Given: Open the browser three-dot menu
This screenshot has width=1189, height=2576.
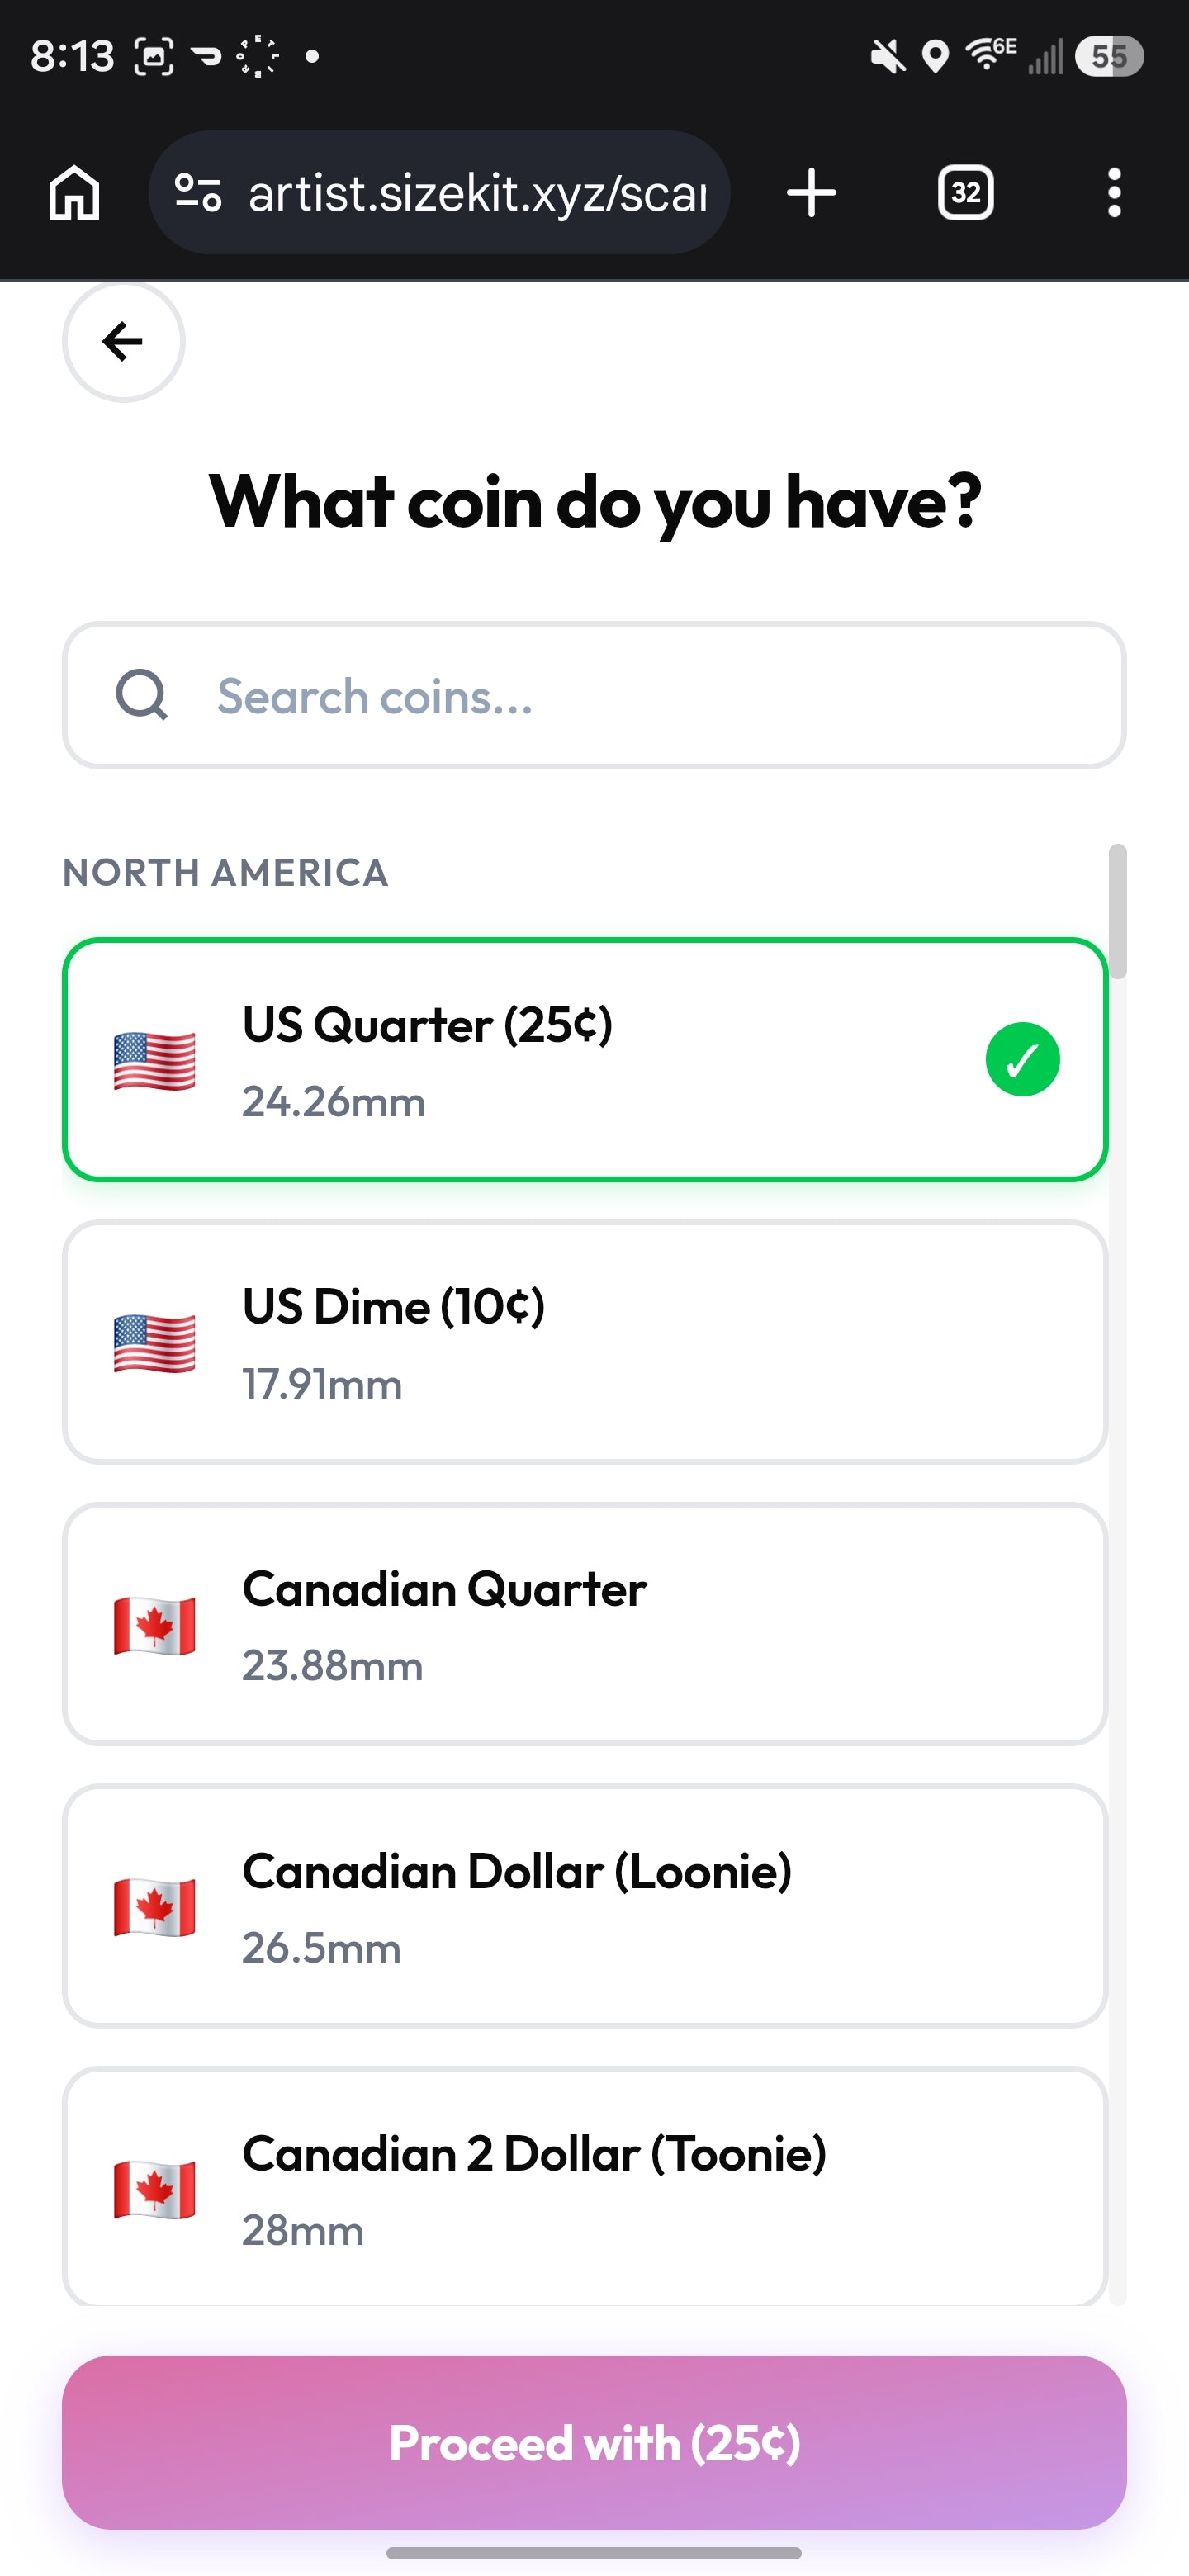Looking at the screenshot, I should 1114,192.
